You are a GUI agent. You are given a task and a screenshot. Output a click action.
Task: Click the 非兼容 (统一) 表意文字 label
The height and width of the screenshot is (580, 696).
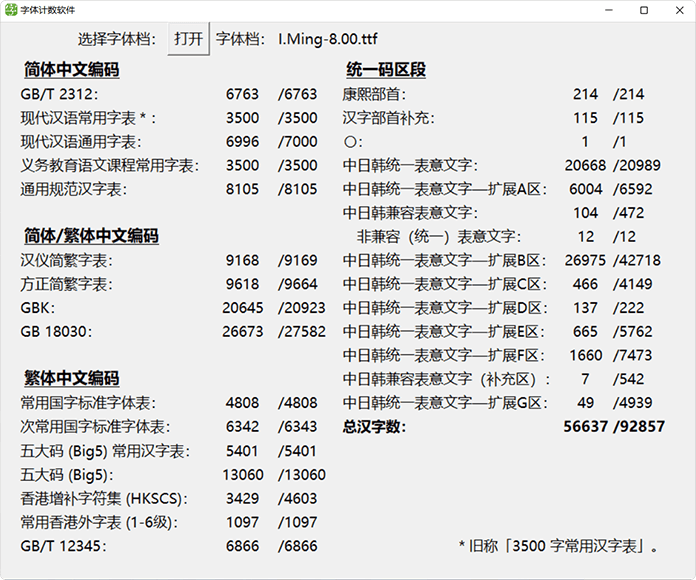coord(439,237)
